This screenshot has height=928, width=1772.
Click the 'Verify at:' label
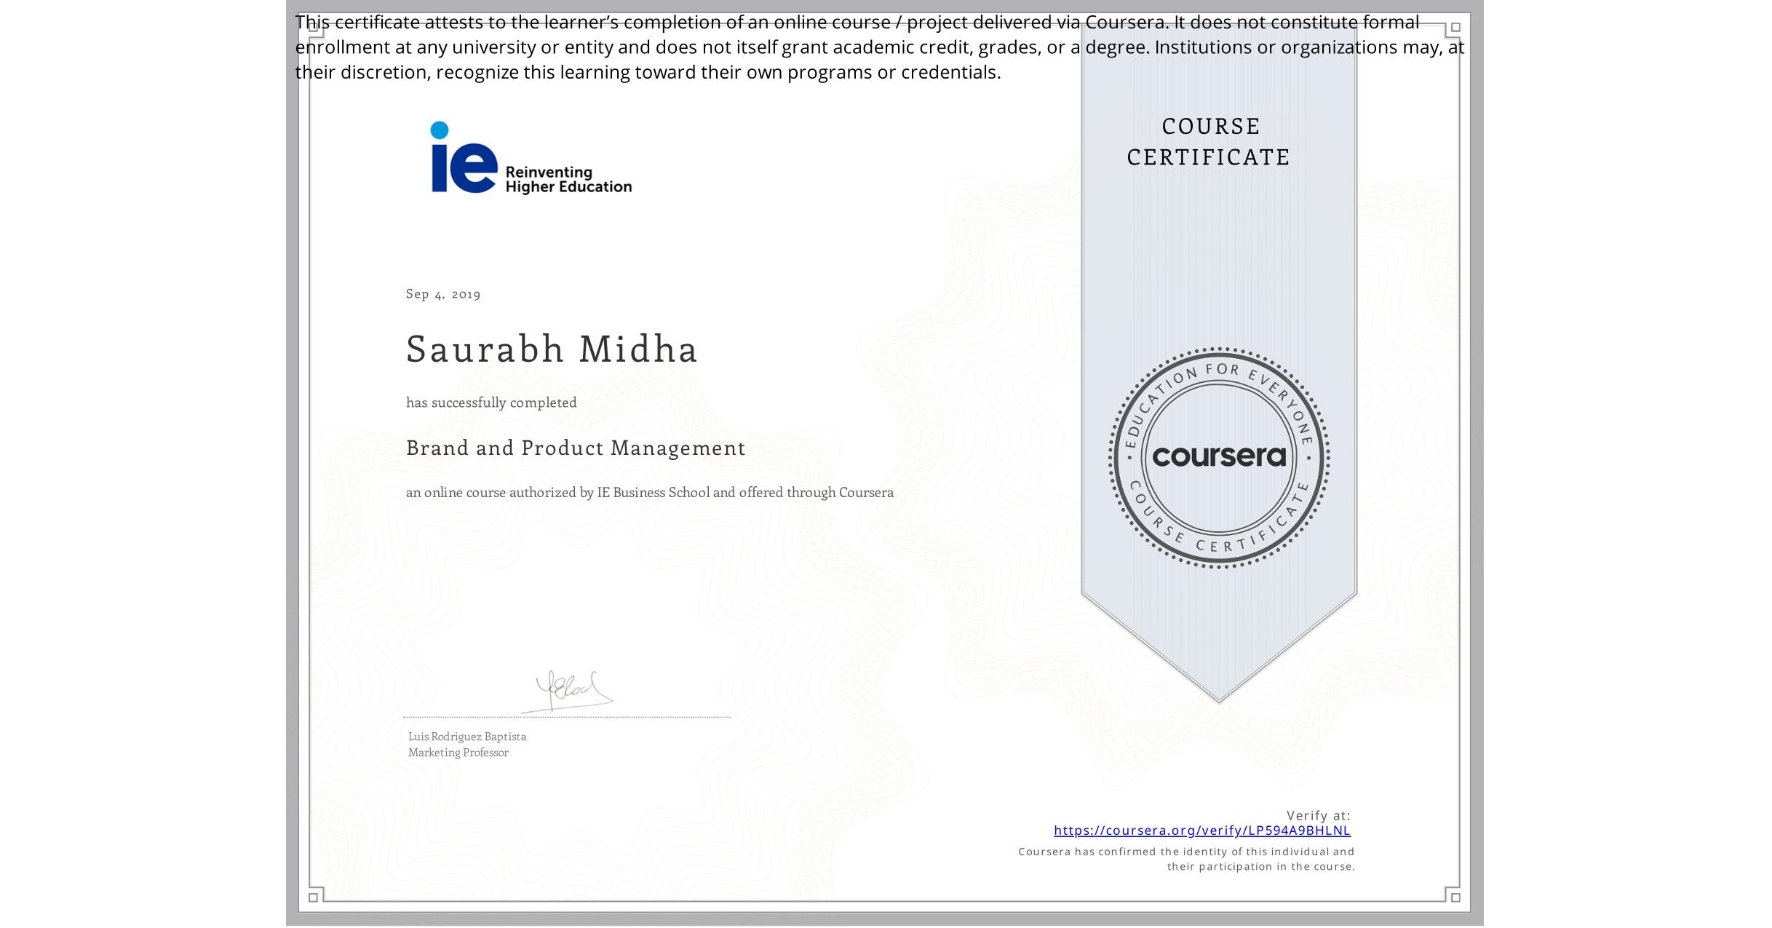tap(1318, 815)
